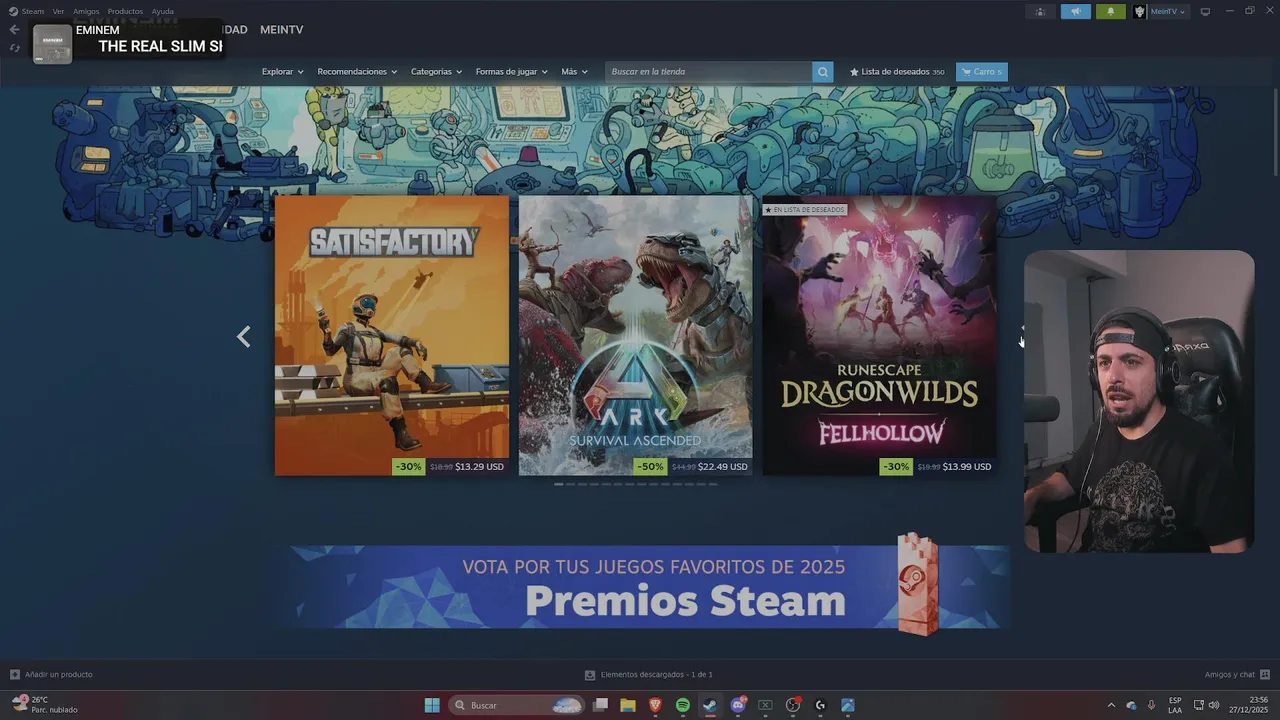Image resolution: width=1280 pixels, height=720 pixels.
Task: Click the Task View taskbar icon
Action: click(x=601, y=705)
